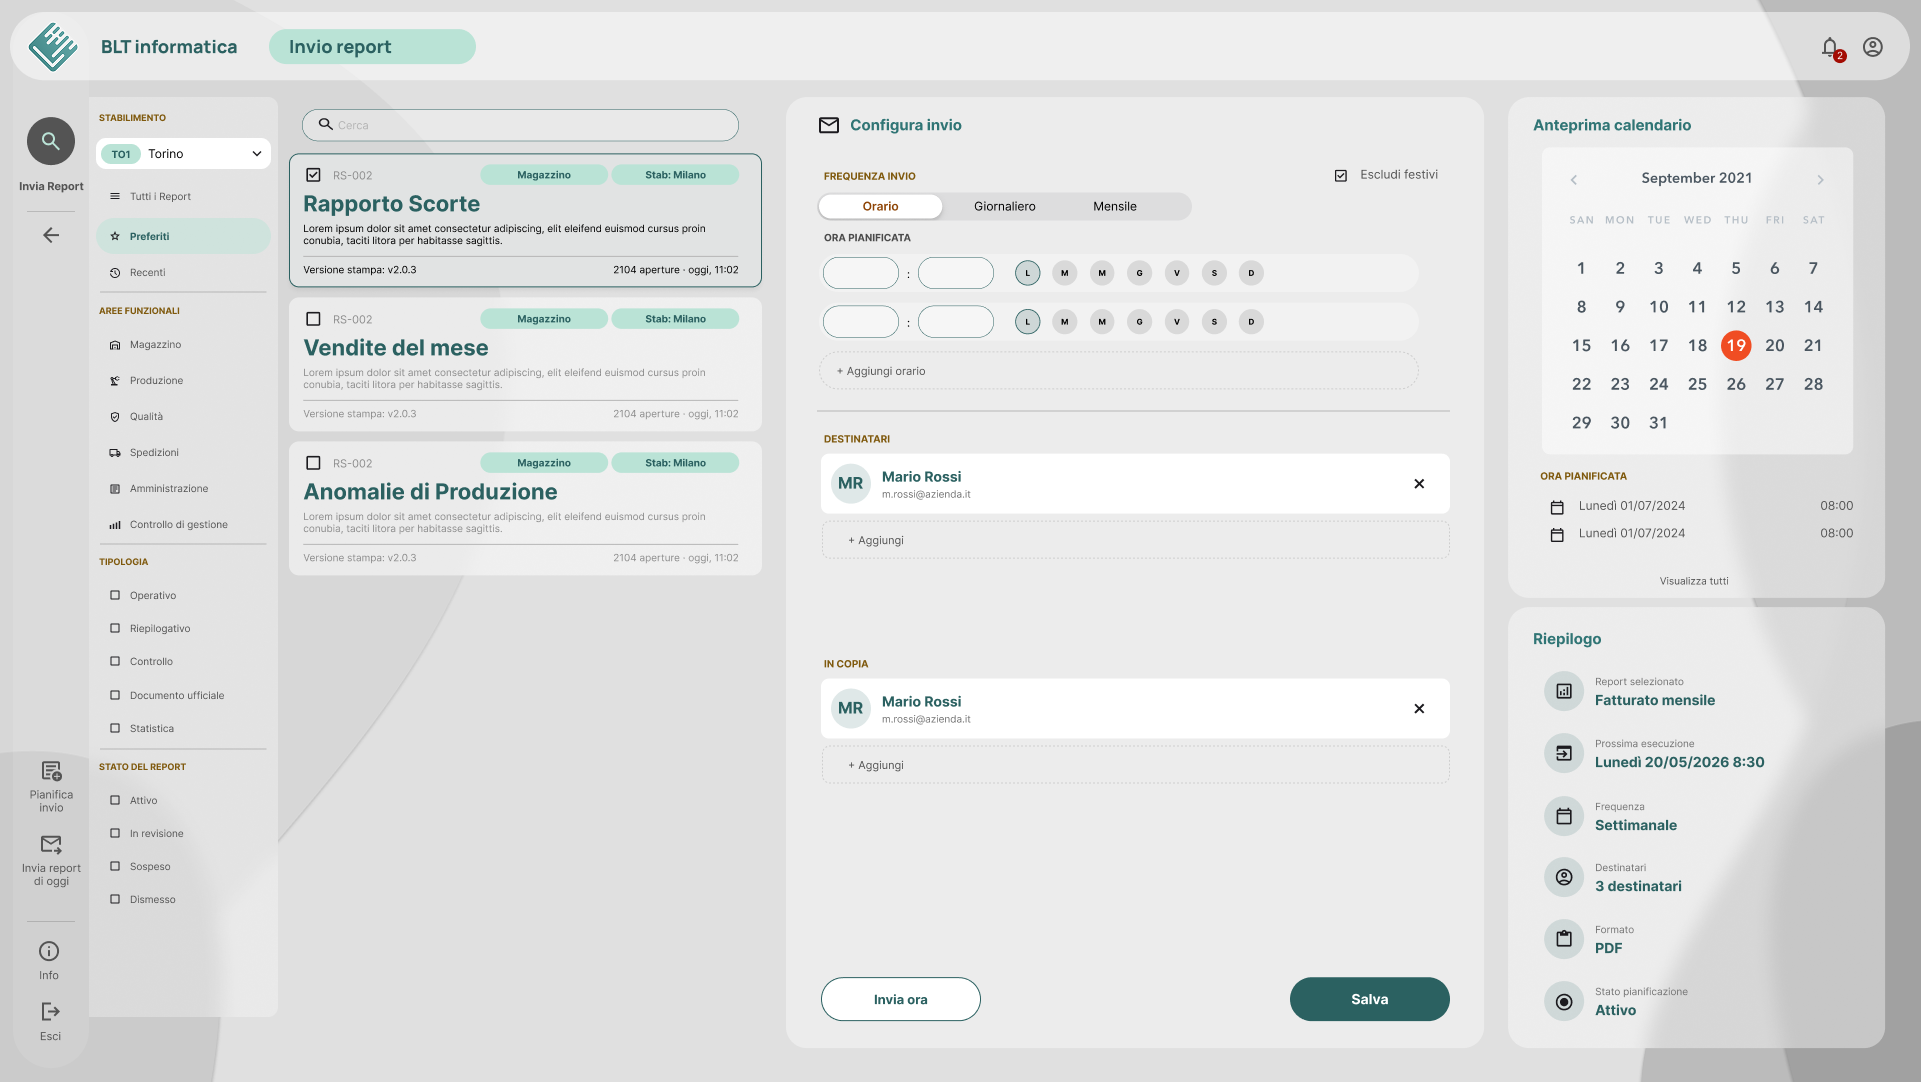The image size is (1921, 1082).
Task: Open Preferiti reports
Action: 184,236
